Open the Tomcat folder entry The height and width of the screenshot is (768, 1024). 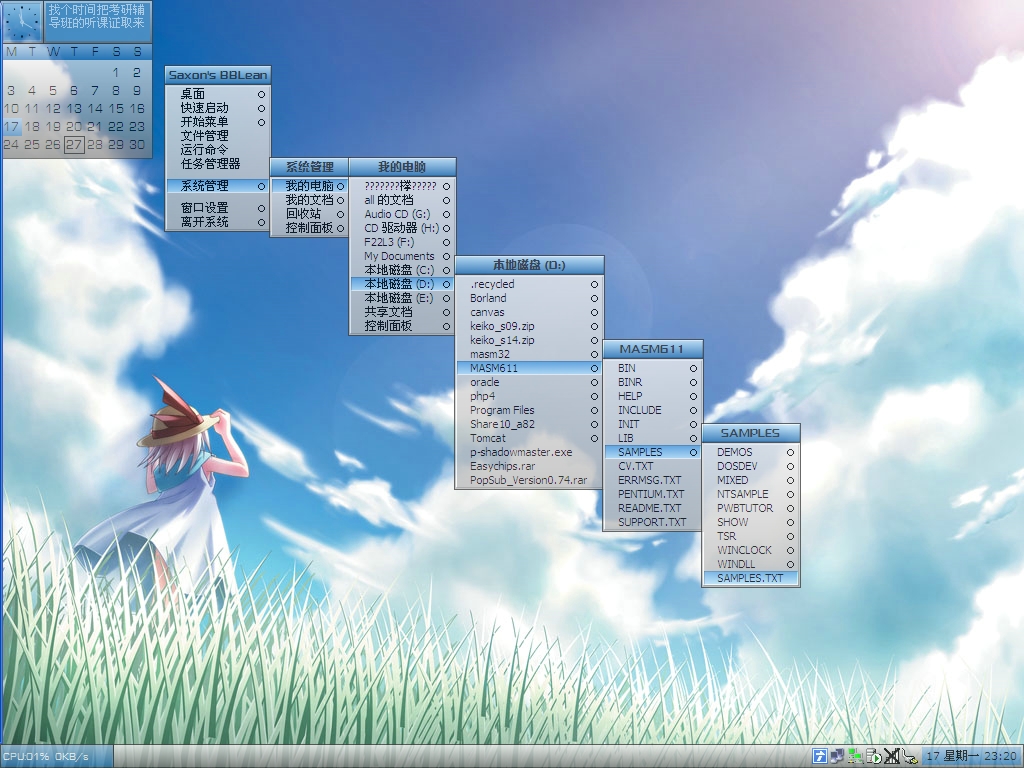[x=529, y=438]
